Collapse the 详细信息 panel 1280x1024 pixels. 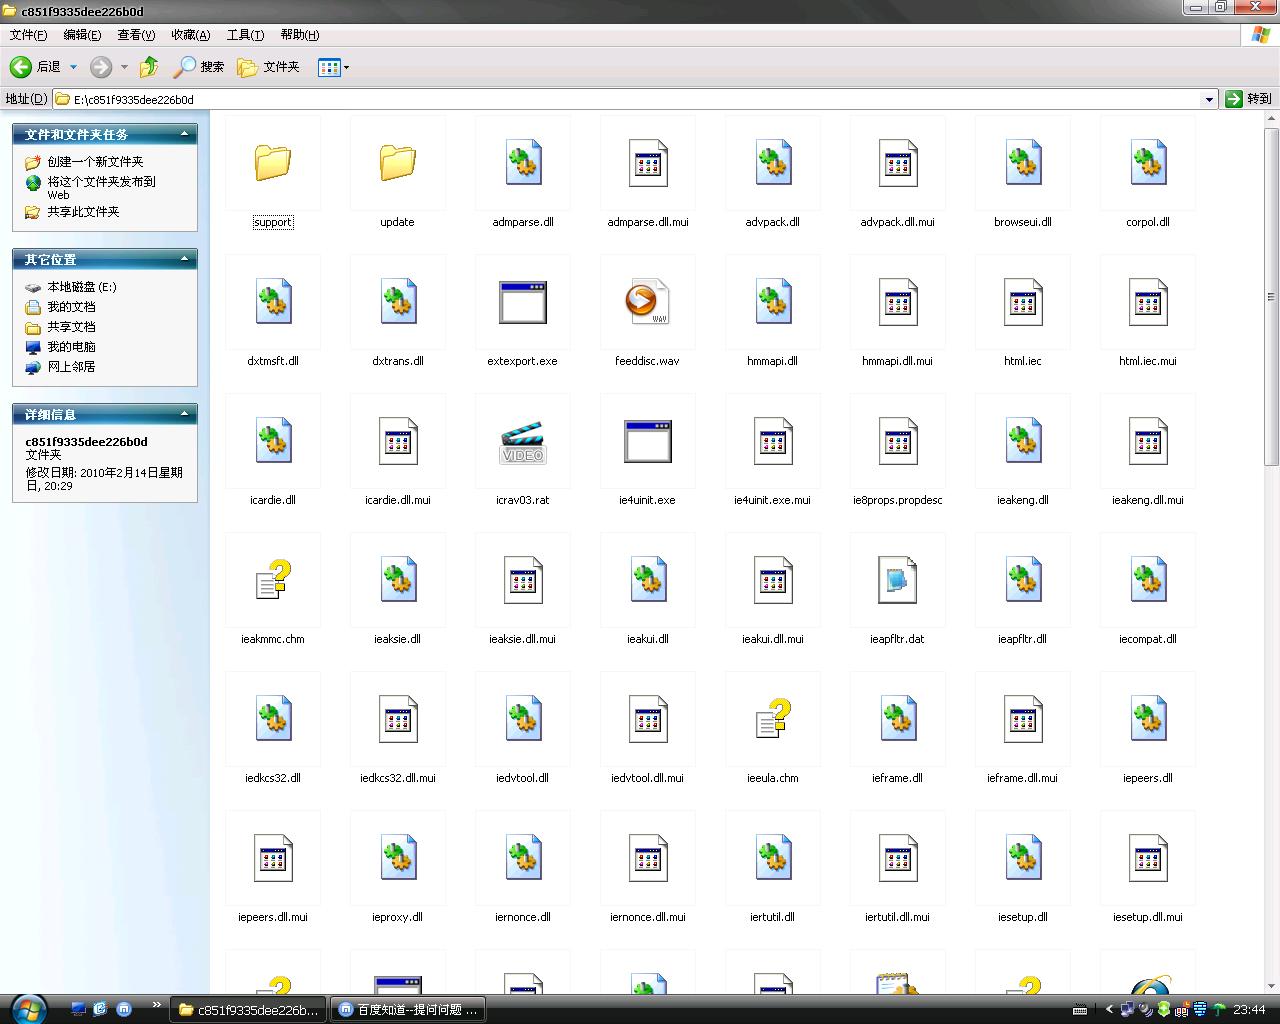click(x=184, y=414)
